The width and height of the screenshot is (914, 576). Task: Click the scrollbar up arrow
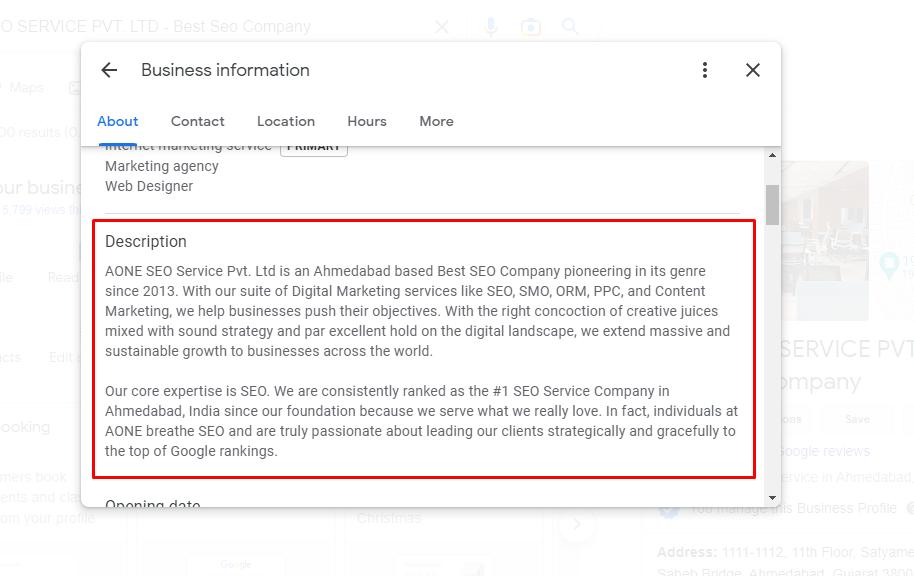(x=772, y=155)
